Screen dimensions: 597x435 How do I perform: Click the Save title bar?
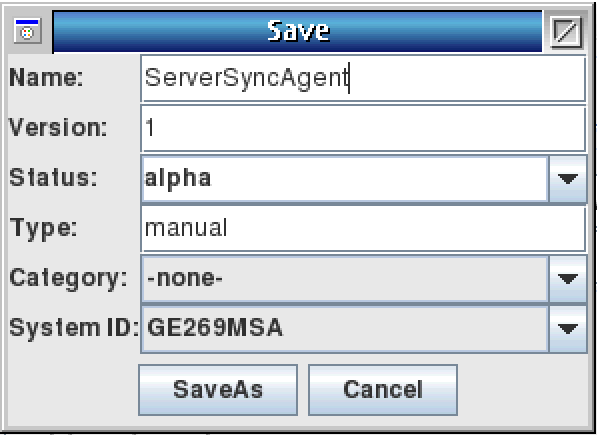297,31
